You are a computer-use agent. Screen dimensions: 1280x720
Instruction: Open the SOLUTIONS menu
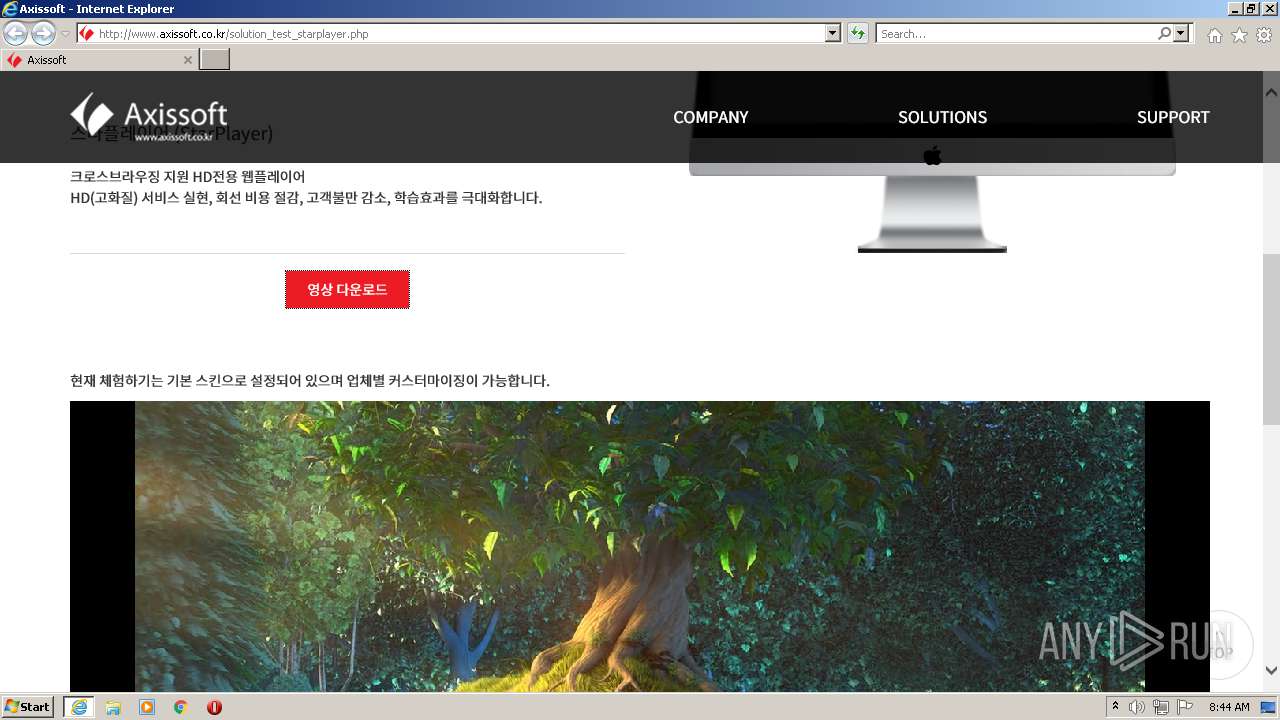tap(942, 117)
